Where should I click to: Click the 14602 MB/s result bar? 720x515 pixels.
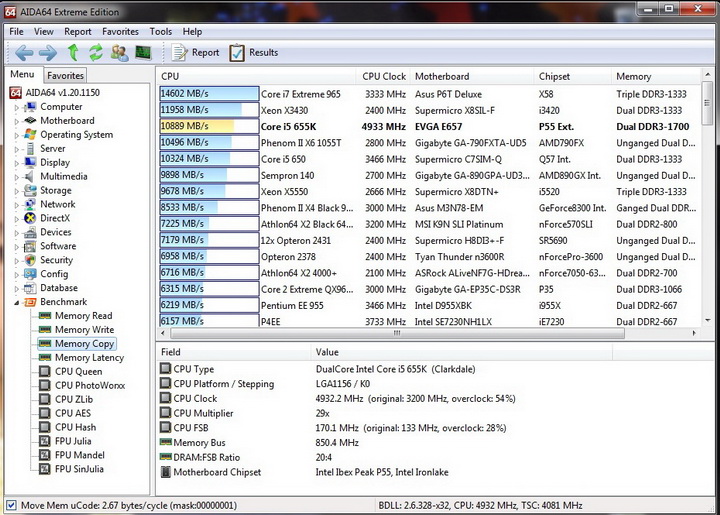point(209,94)
